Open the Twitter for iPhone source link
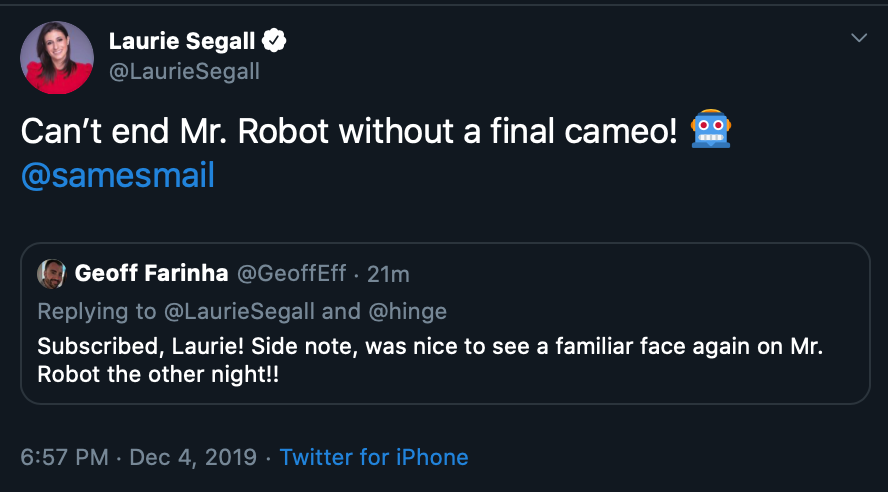This screenshot has width=888, height=492. click(x=374, y=457)
